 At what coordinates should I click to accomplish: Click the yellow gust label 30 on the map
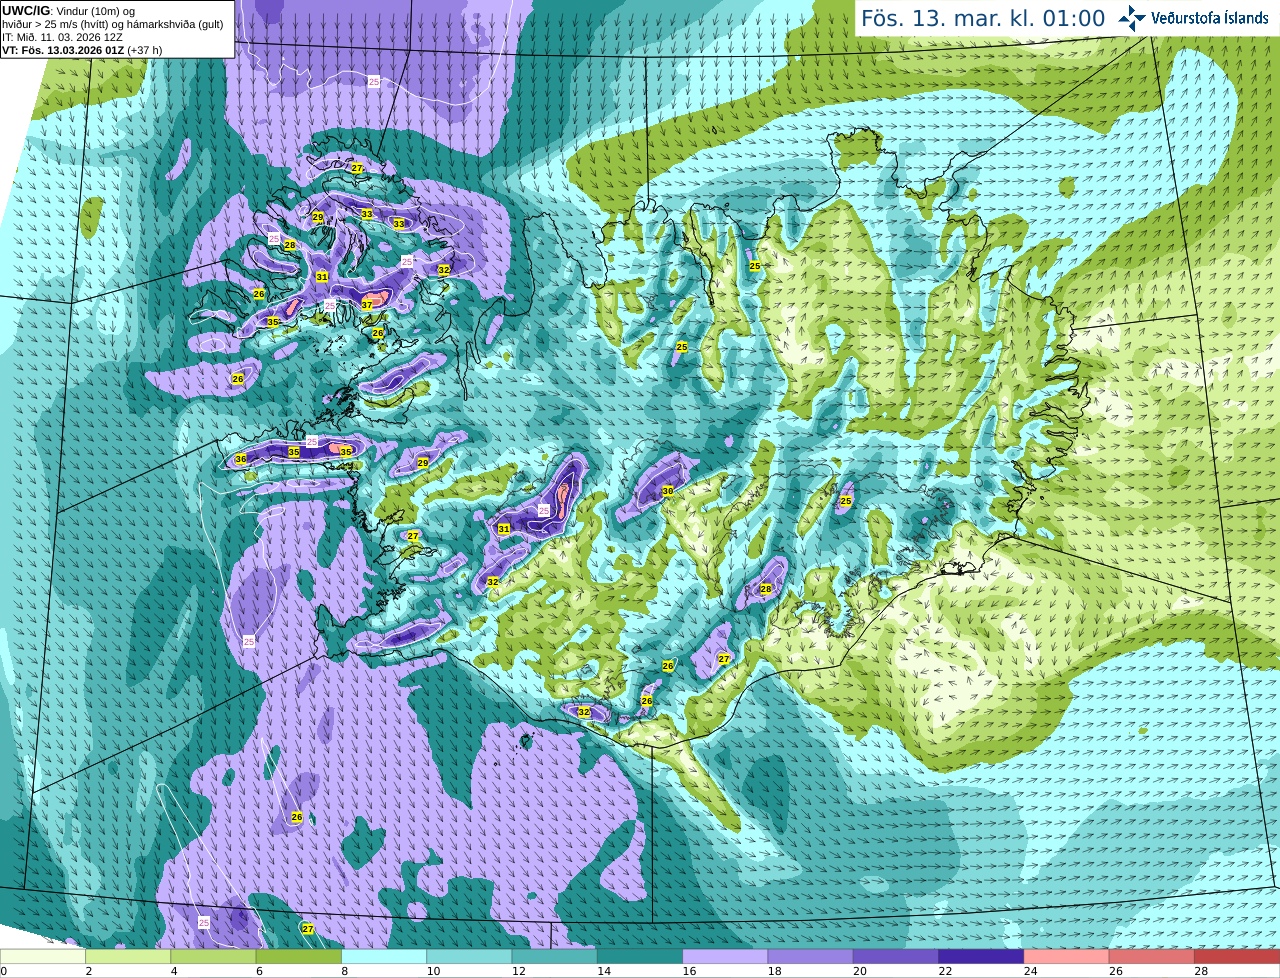point(667,491)
